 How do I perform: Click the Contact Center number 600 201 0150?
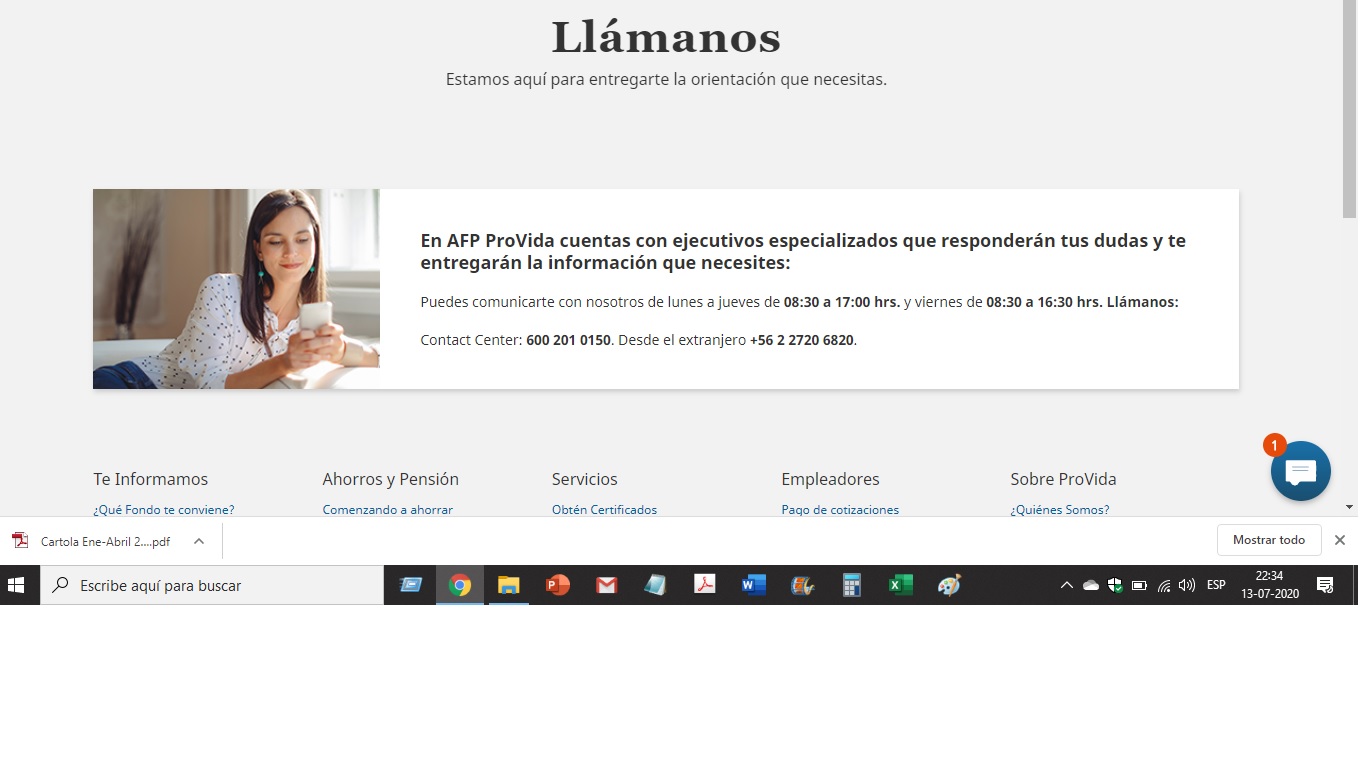568,340
